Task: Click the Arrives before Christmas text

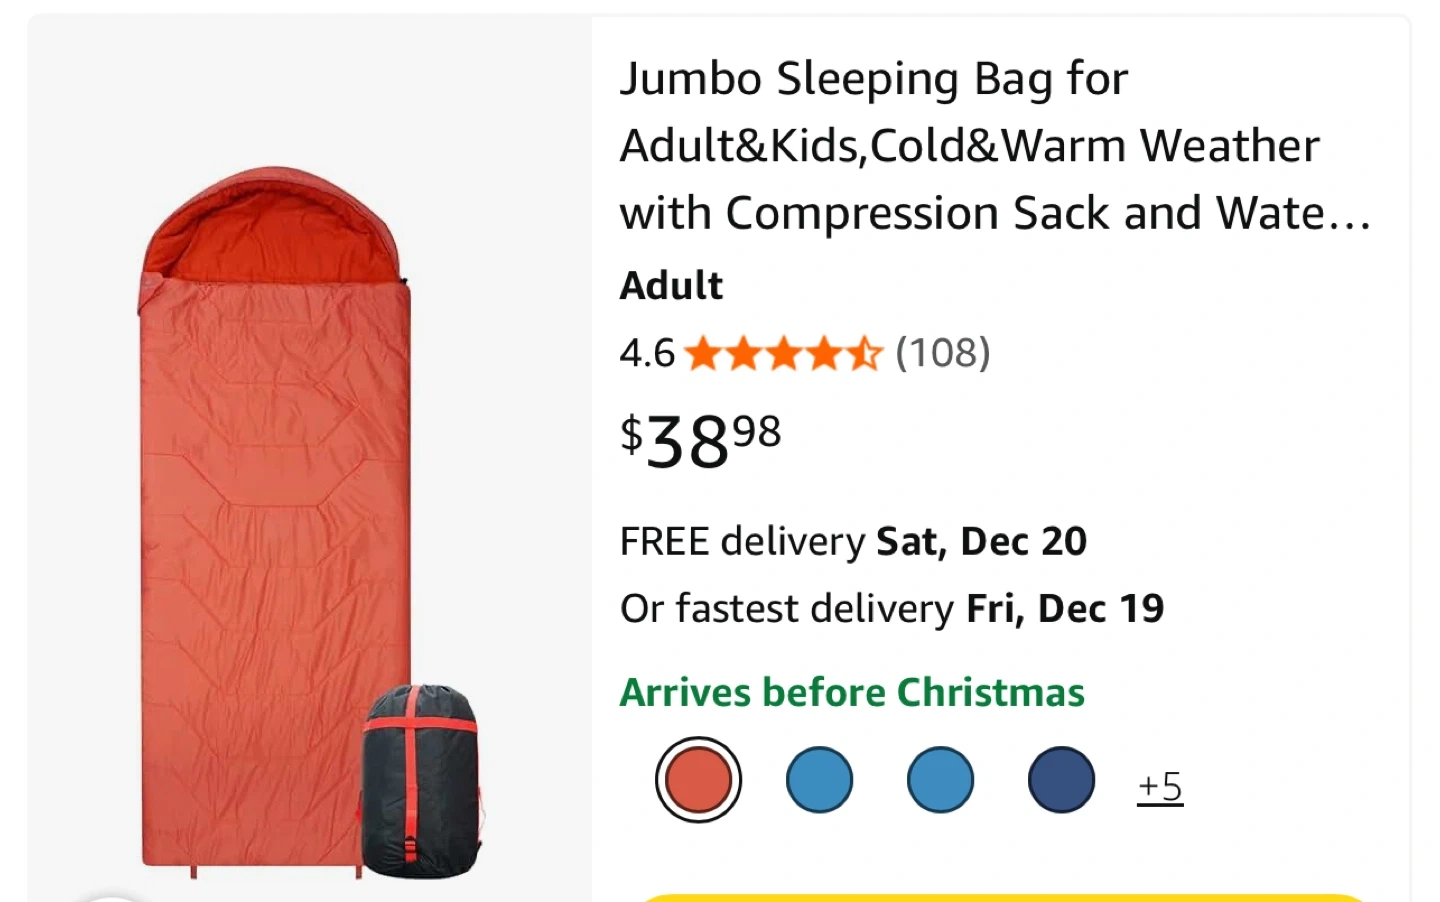Action: point(852,692)
